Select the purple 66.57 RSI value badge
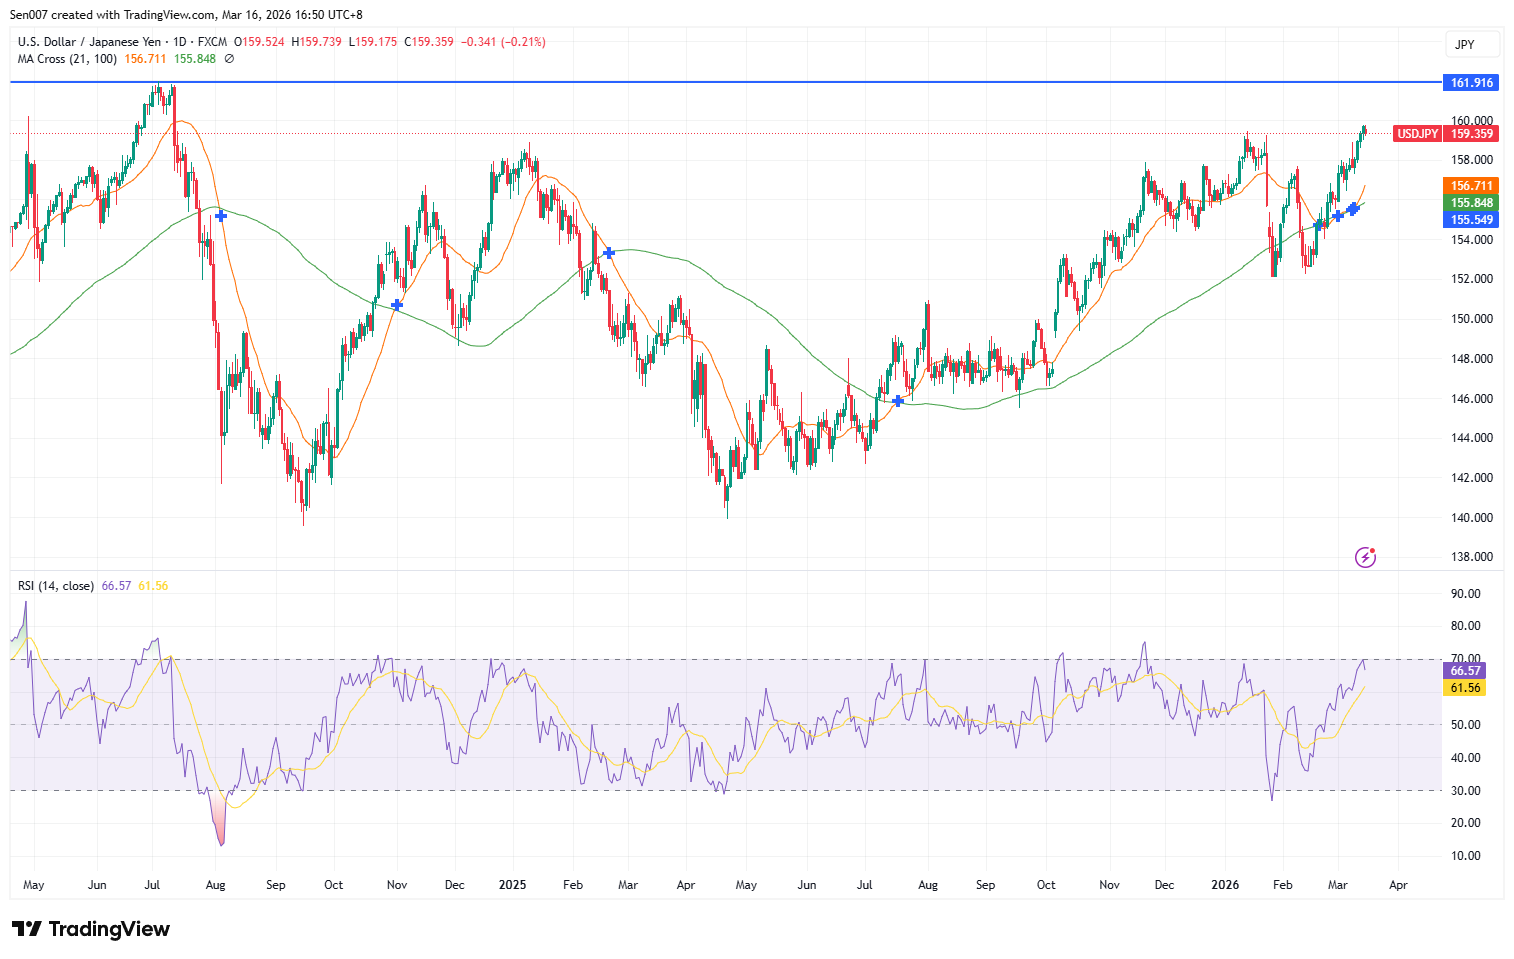 click(1463, 670)
